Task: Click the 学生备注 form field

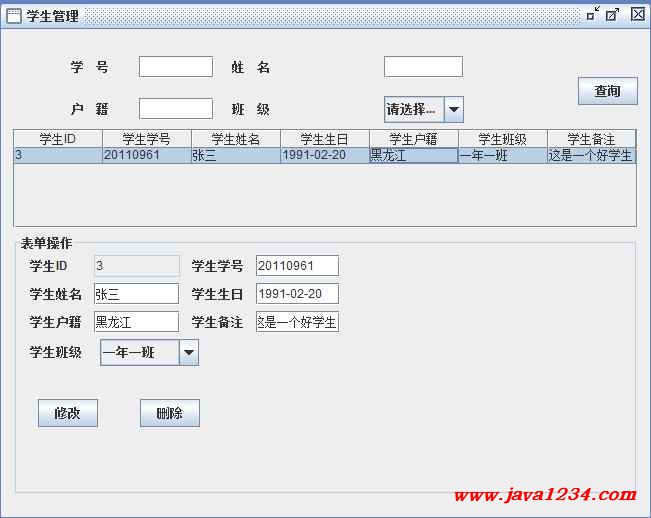Action: tap(297, 322)
